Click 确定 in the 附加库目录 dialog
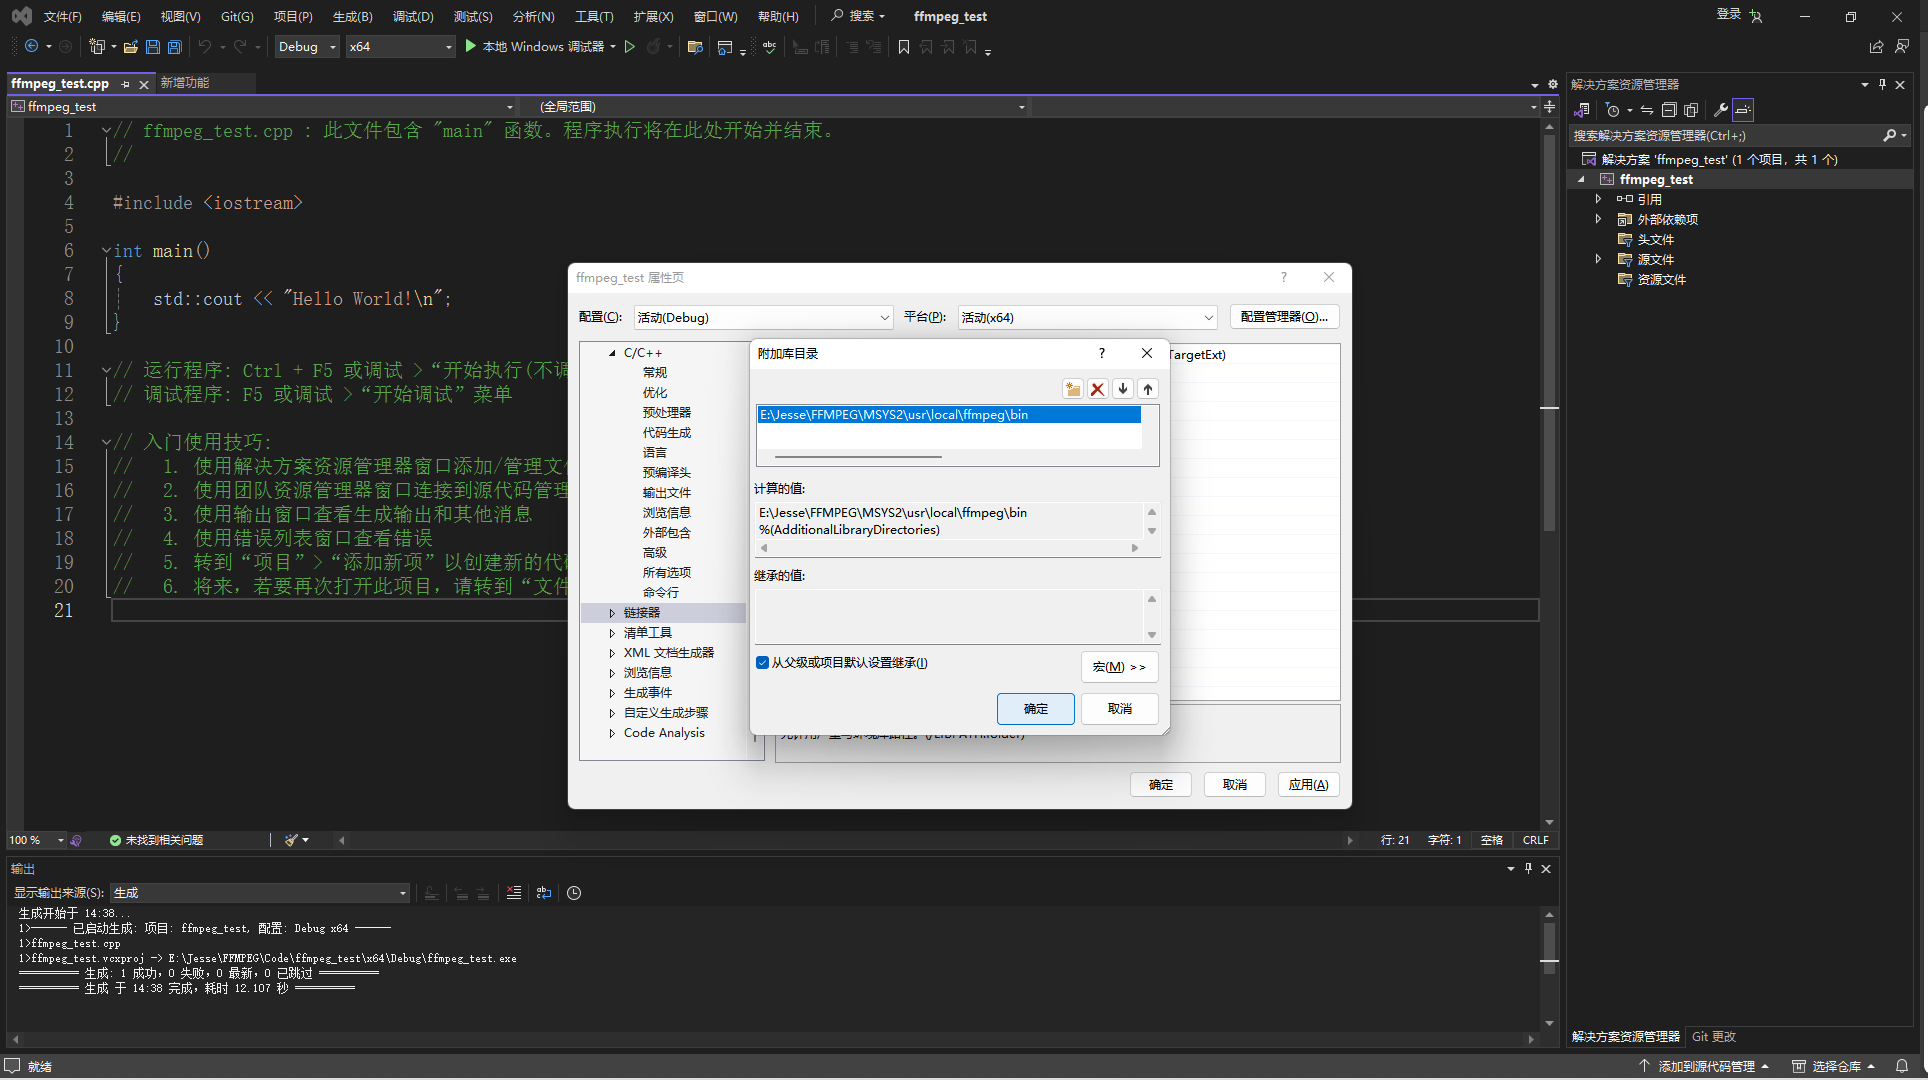Viewport: 1928px width, 1080px height. pyautogui.click(x=1035, y=709)
